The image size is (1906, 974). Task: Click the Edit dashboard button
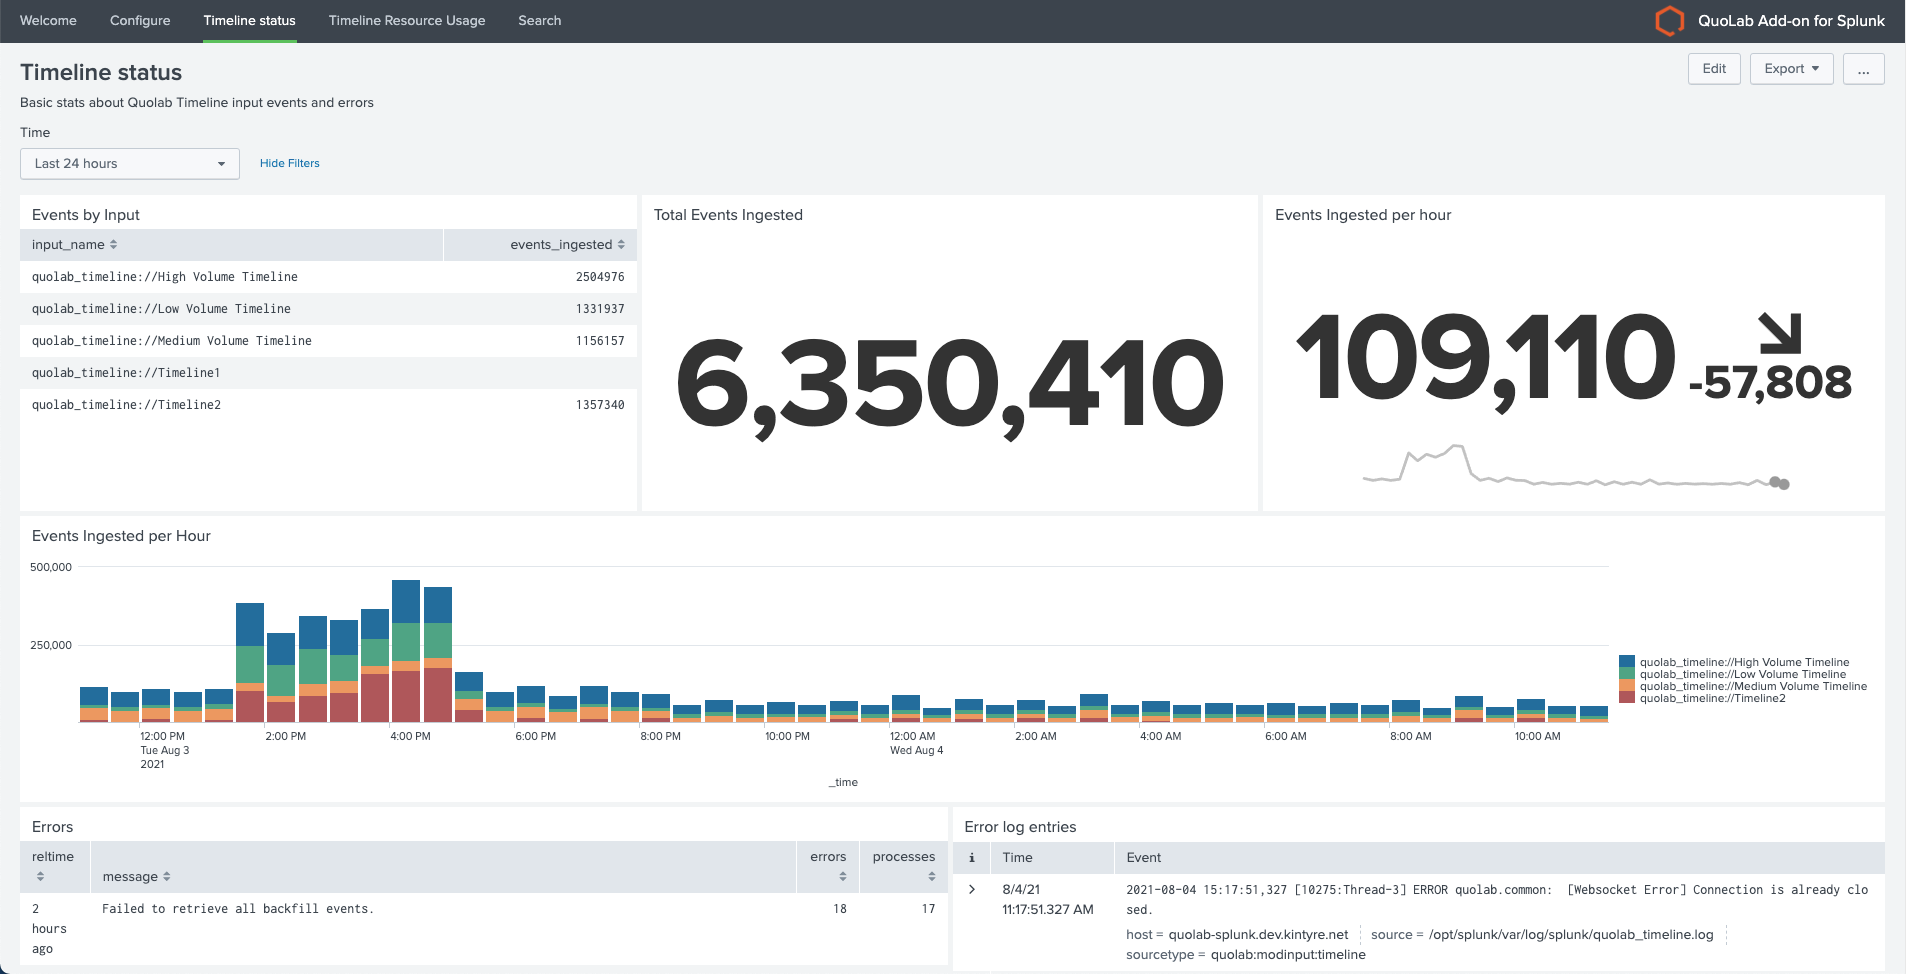coord(1714,69)
